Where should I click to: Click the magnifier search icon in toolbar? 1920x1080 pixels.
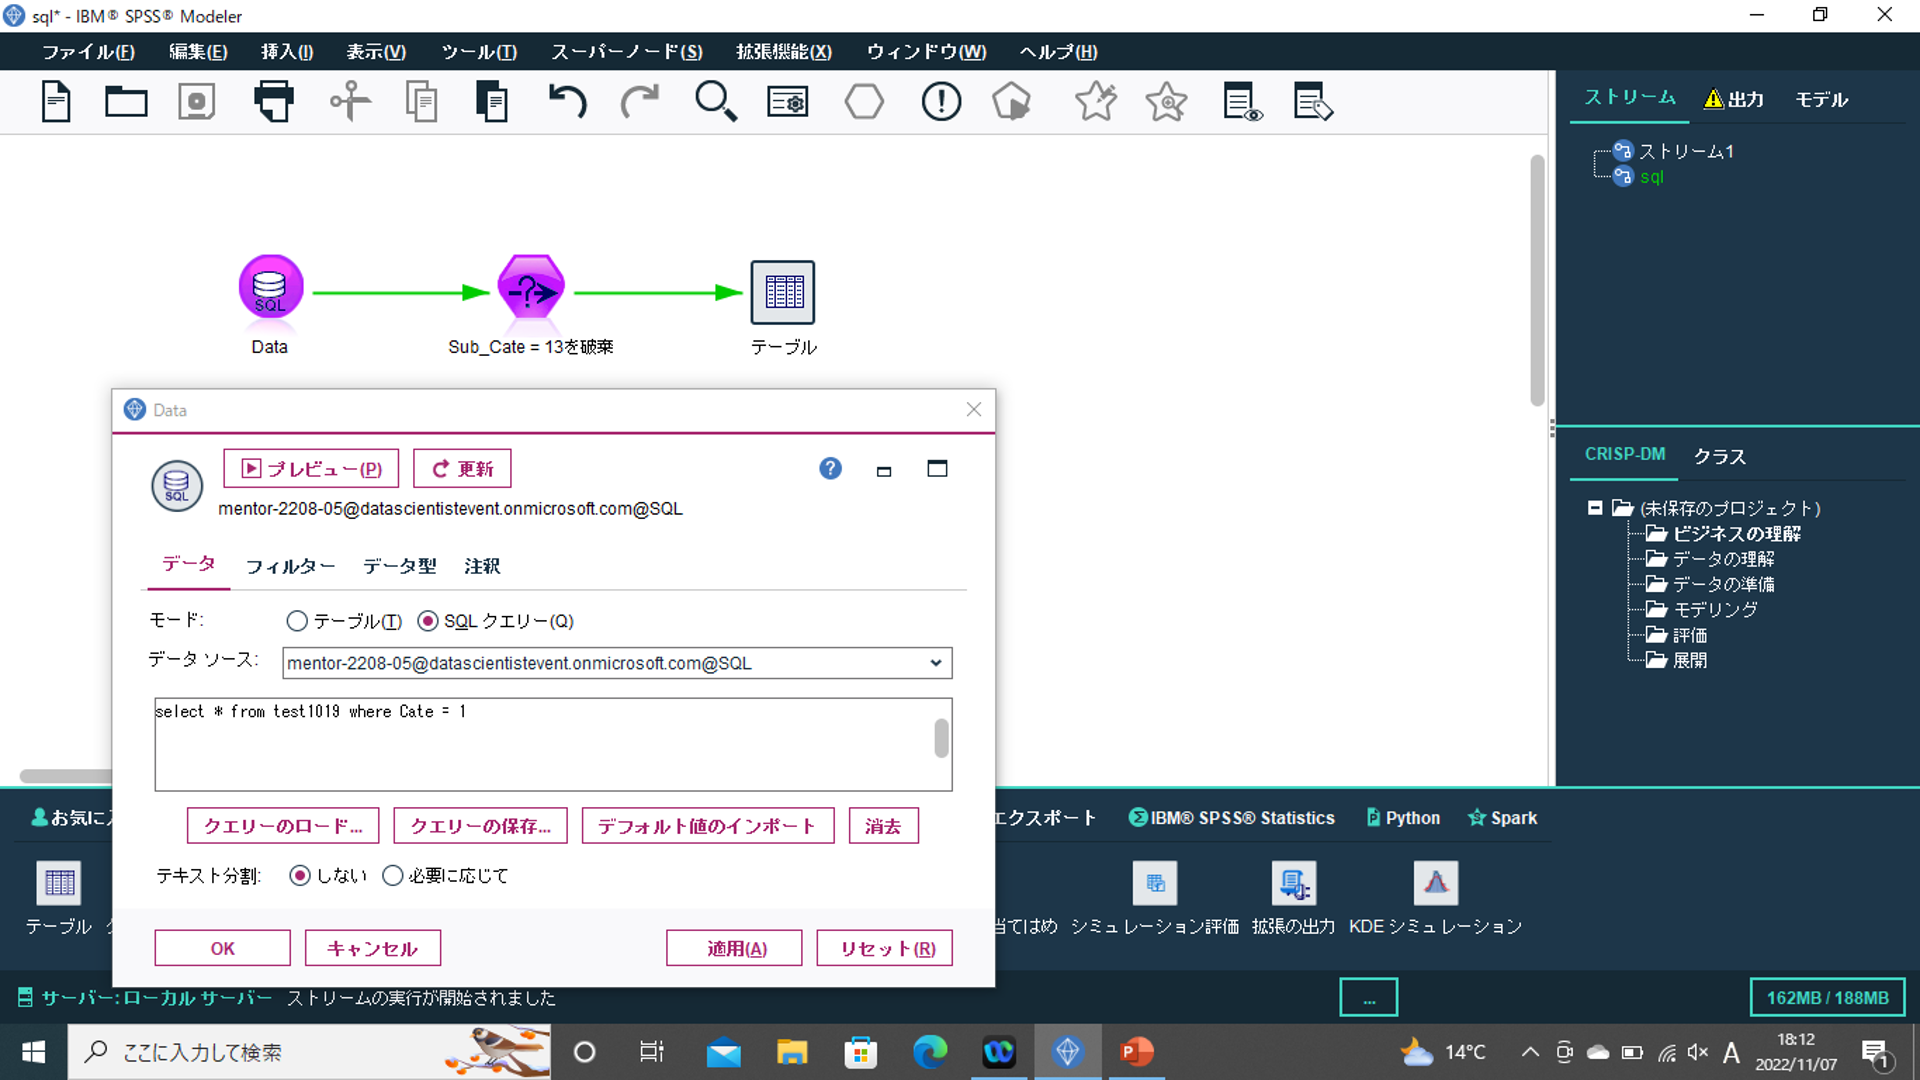tap(715, 101)
